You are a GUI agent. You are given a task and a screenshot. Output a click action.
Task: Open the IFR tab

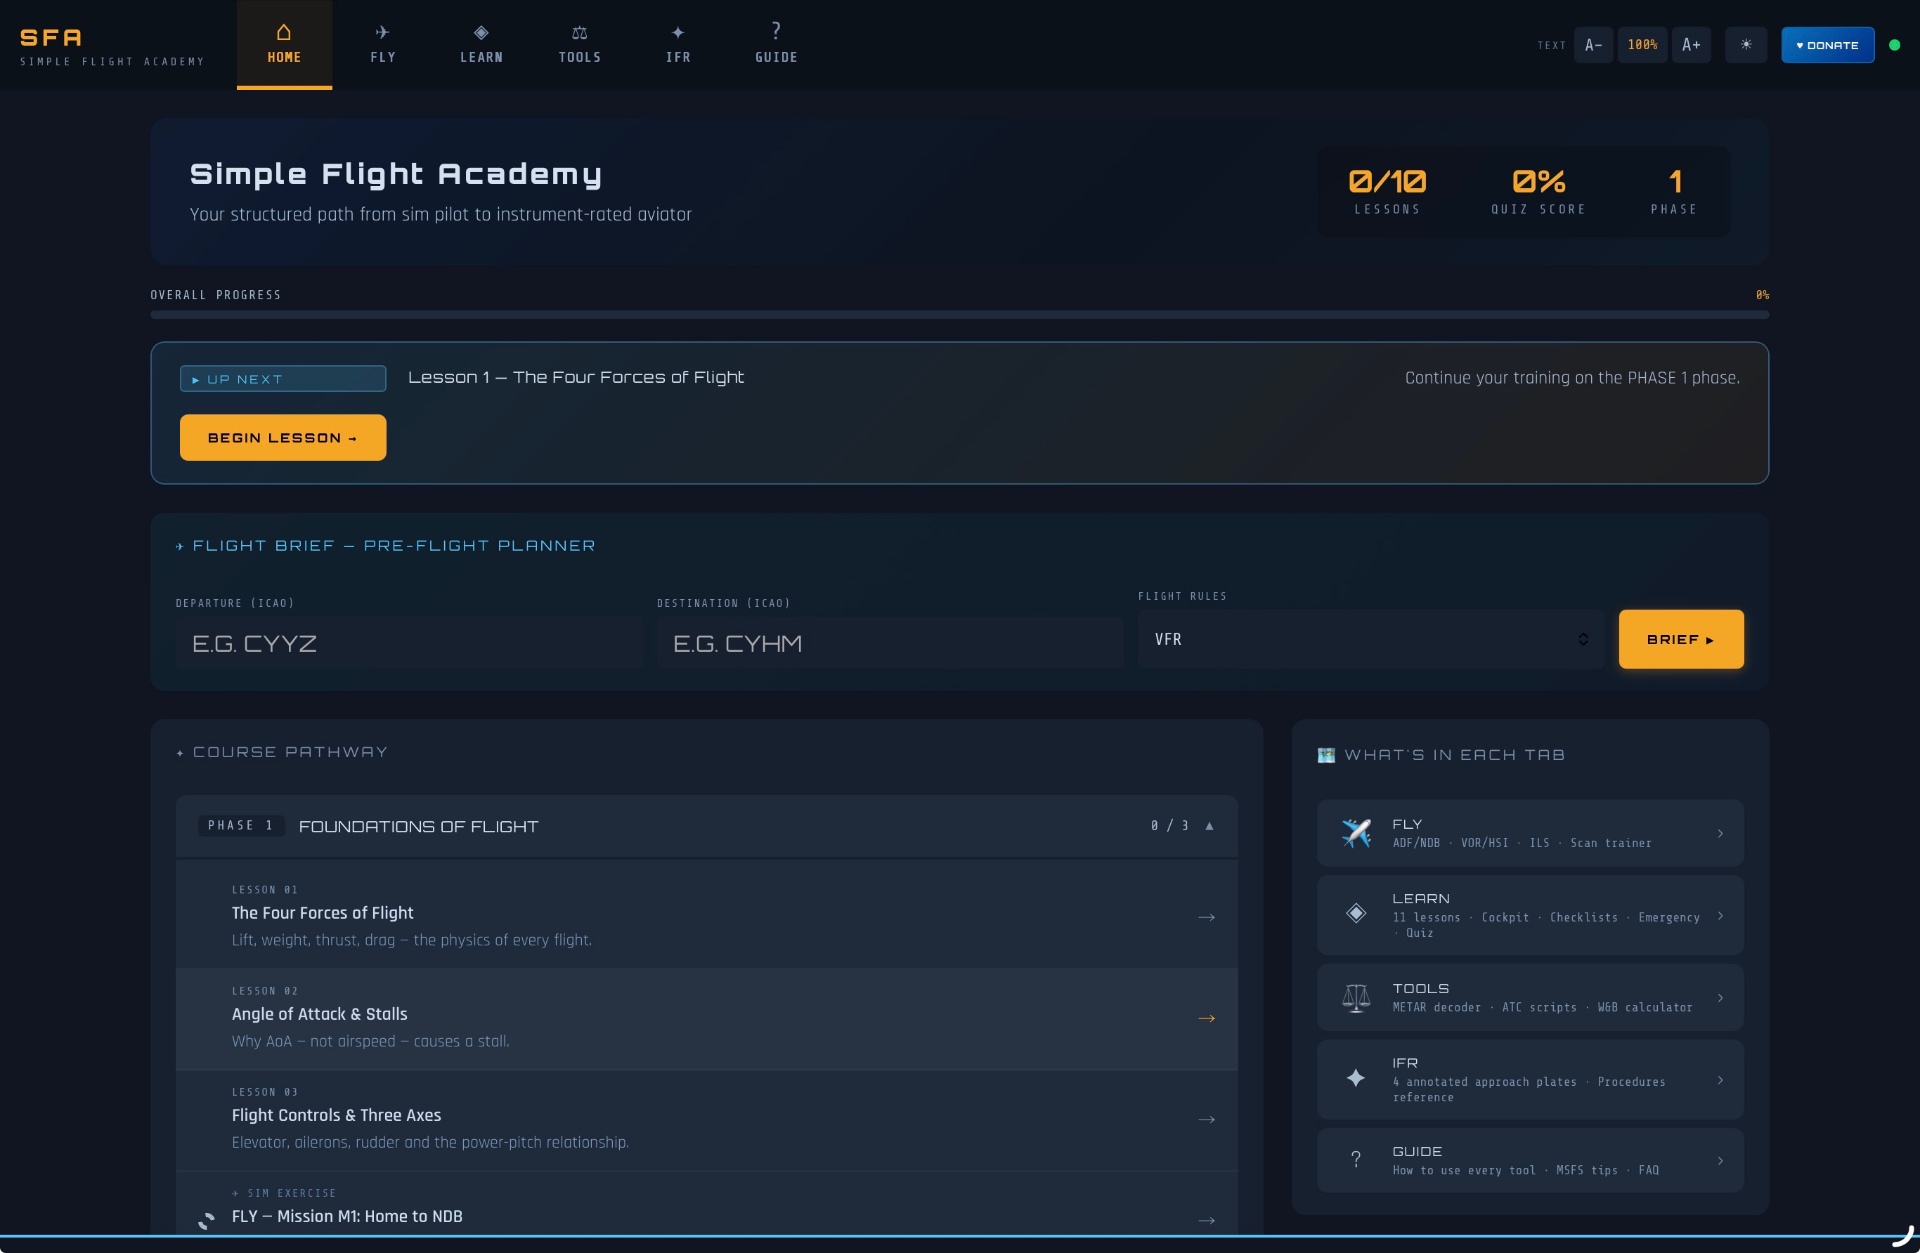(678, 45)
